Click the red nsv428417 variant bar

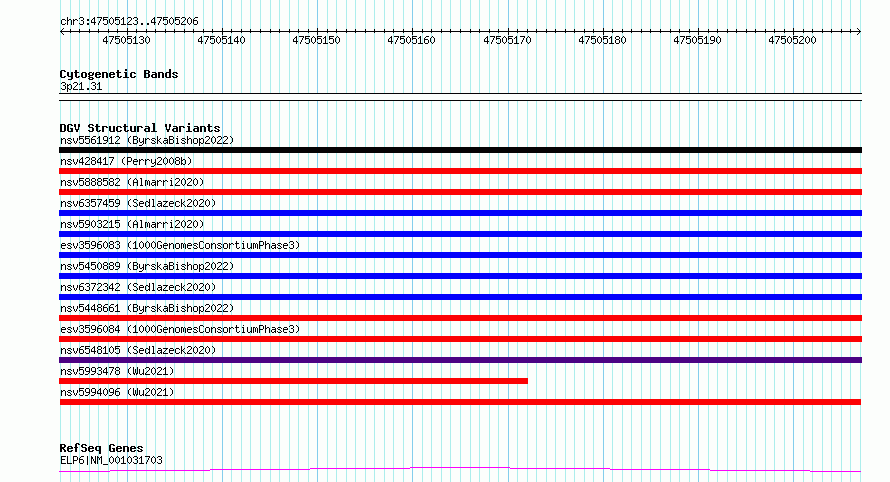(x=460, y=171)
